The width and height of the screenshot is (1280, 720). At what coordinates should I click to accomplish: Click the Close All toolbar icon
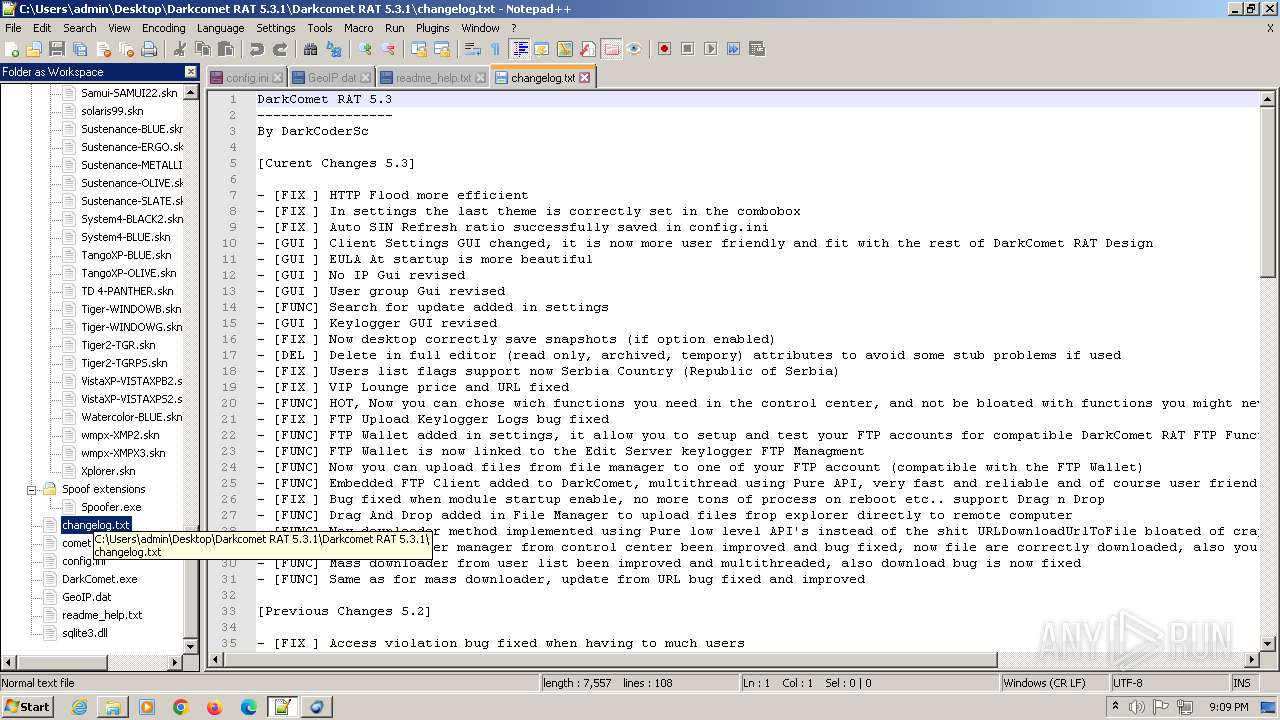[126, 49]
